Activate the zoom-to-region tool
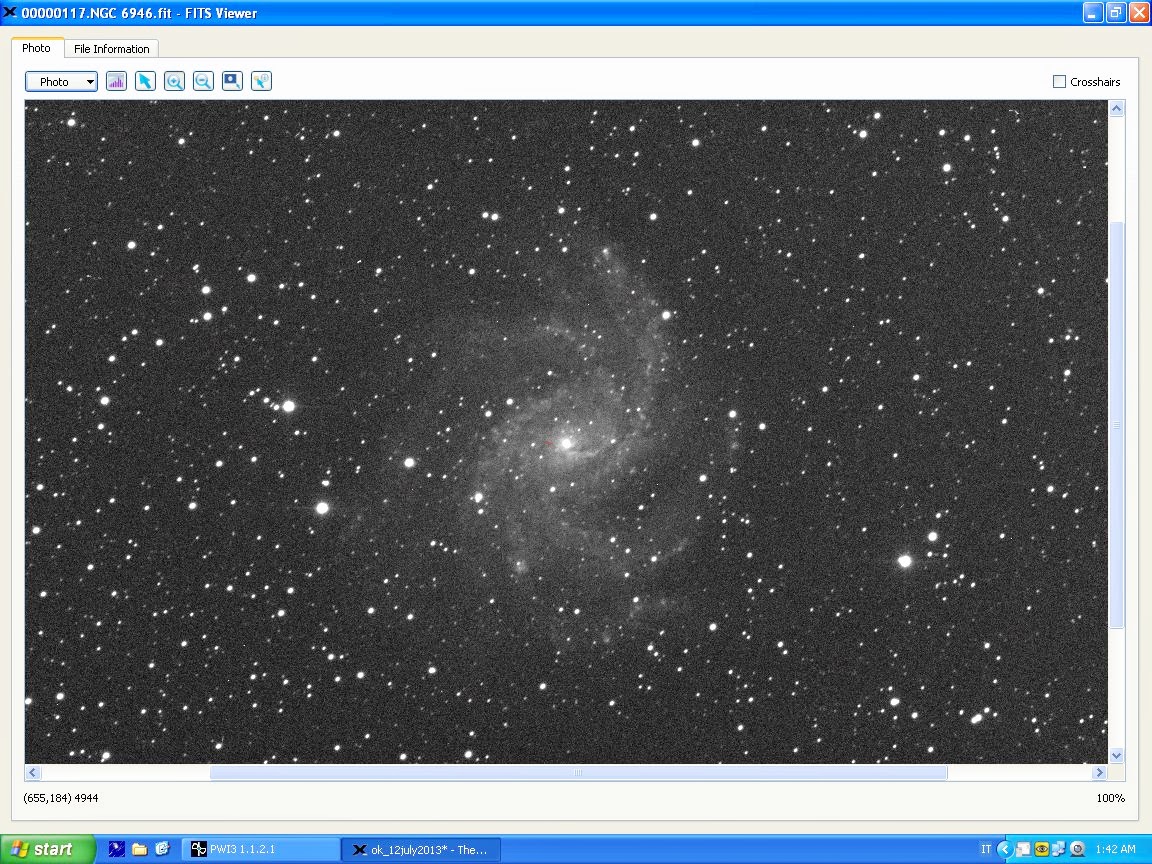 coord(232,82)
